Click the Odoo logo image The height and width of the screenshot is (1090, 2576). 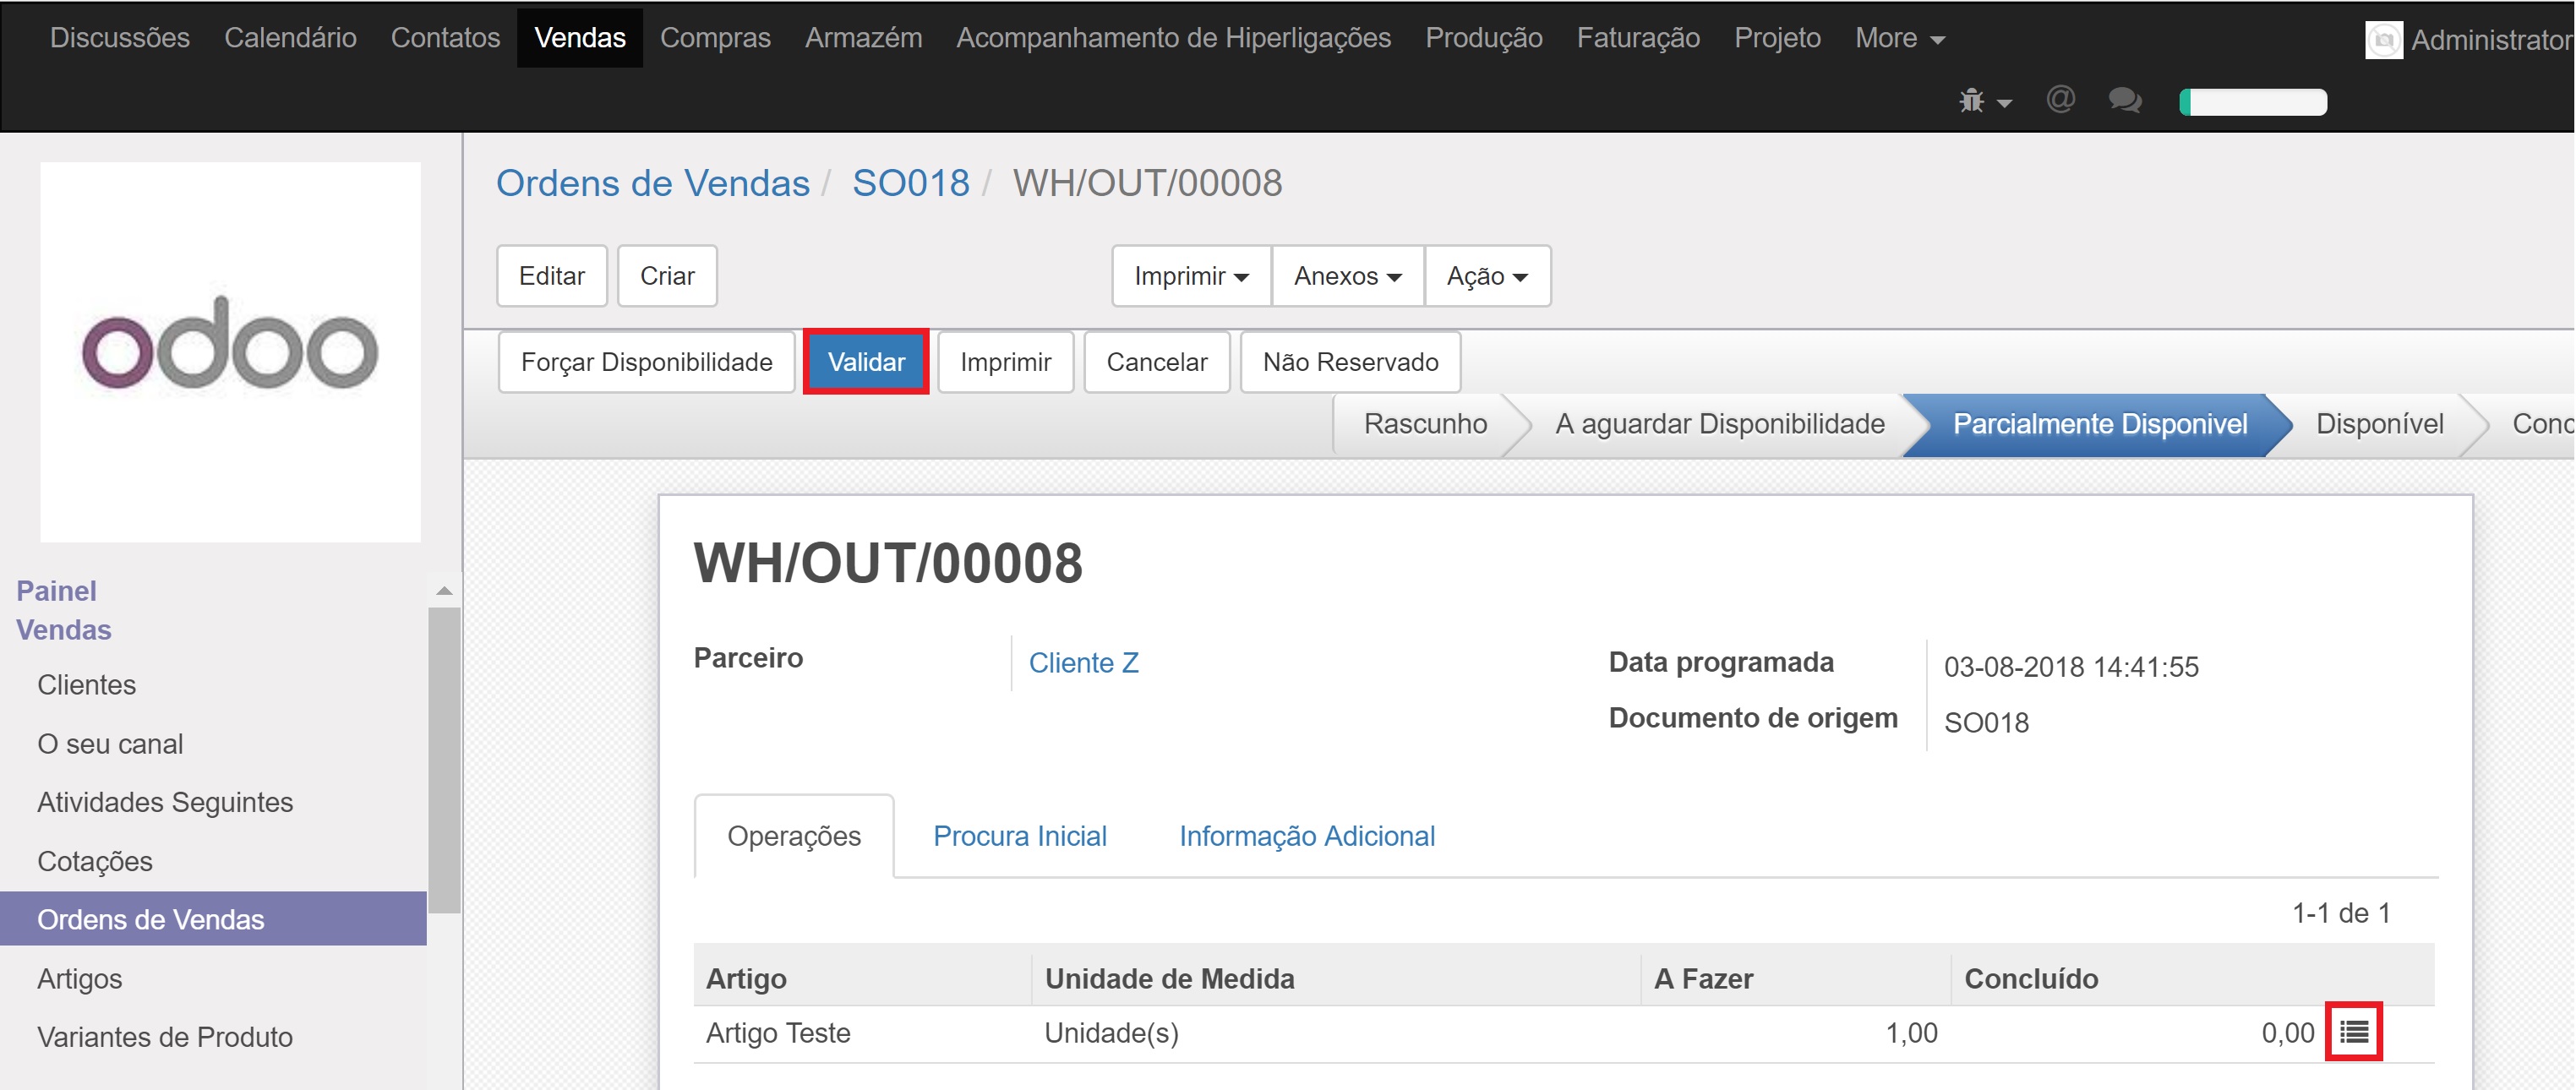[x=230, y=351]
